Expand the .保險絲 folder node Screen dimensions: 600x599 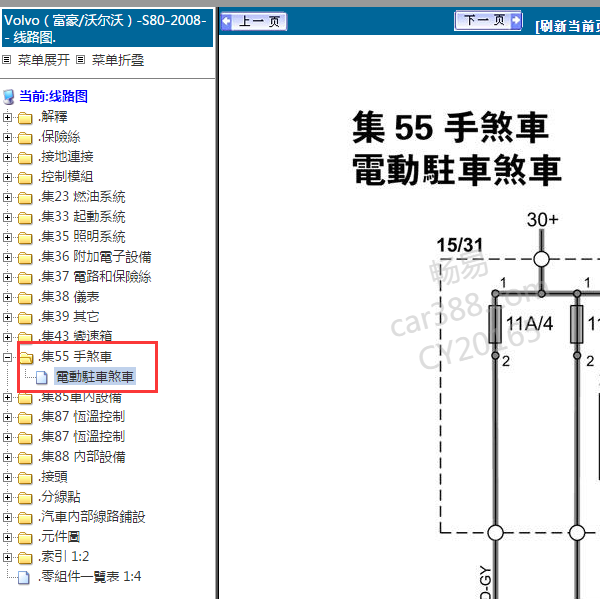pyautogui.click(x=7, y=137)
